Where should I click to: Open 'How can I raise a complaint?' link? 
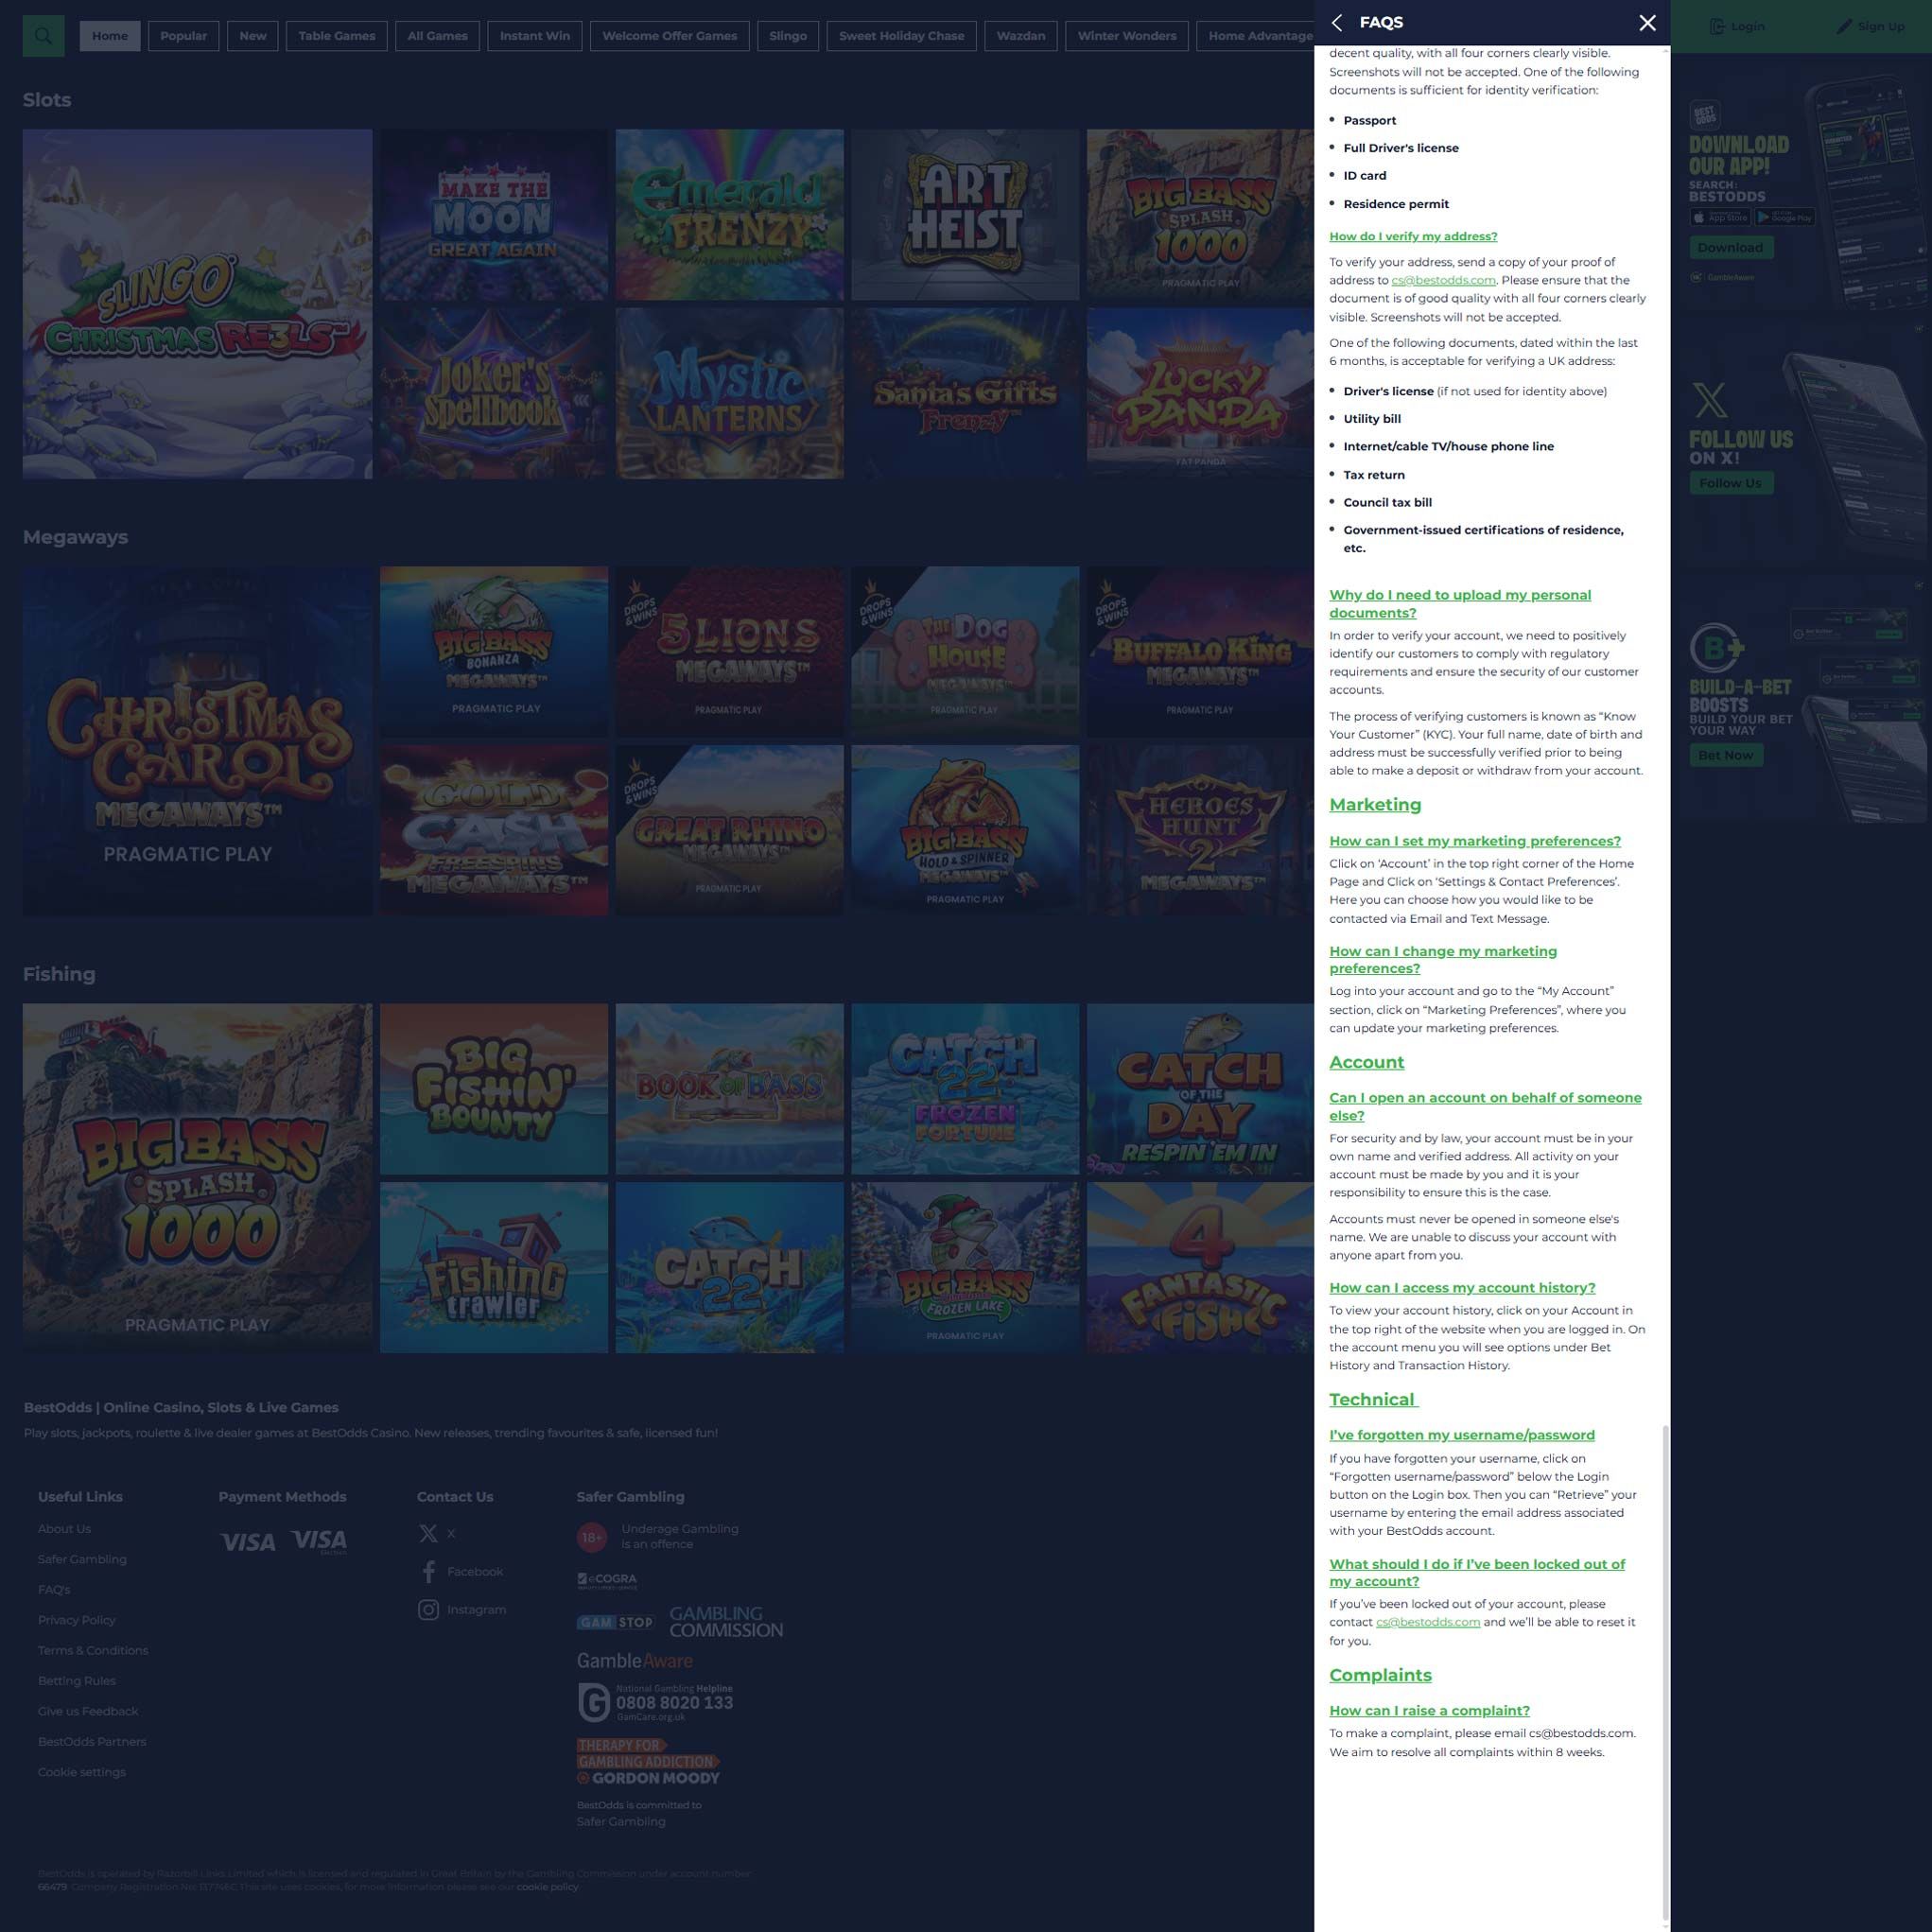point(1429,1711)
